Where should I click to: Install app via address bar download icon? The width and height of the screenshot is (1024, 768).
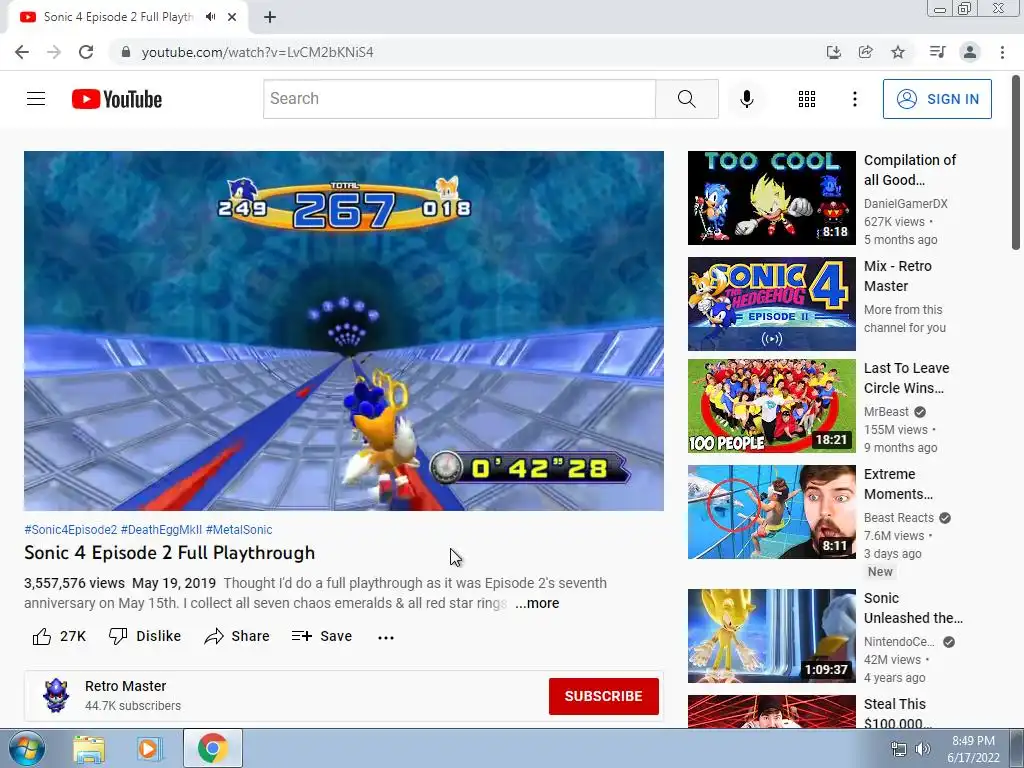tap(833, 52)
